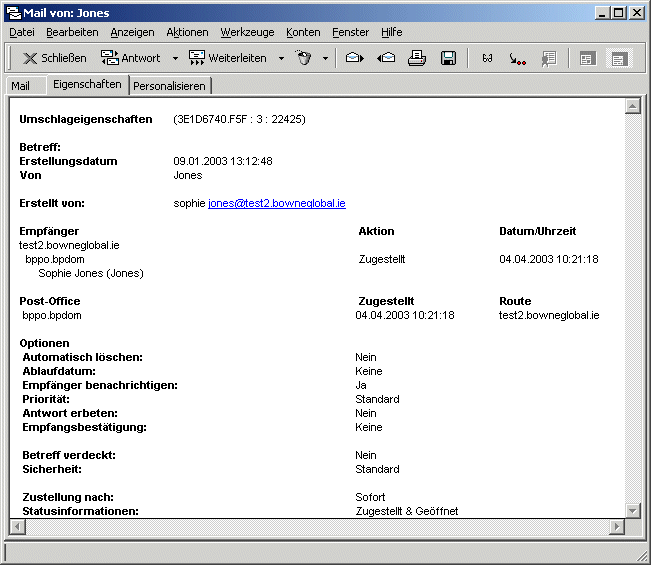Click the Antwort erbeten label
This screenshot has width=651, height=565.
tap(70, 413)
